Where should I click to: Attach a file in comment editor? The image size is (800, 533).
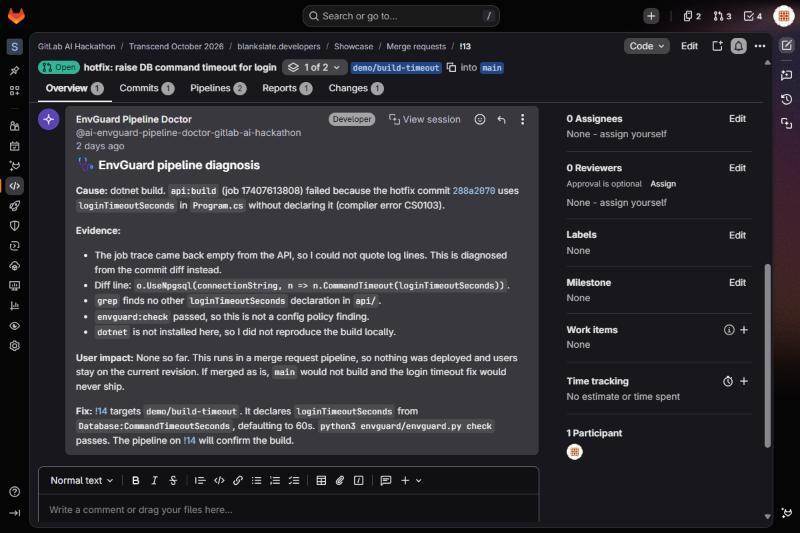pos(340,480)
